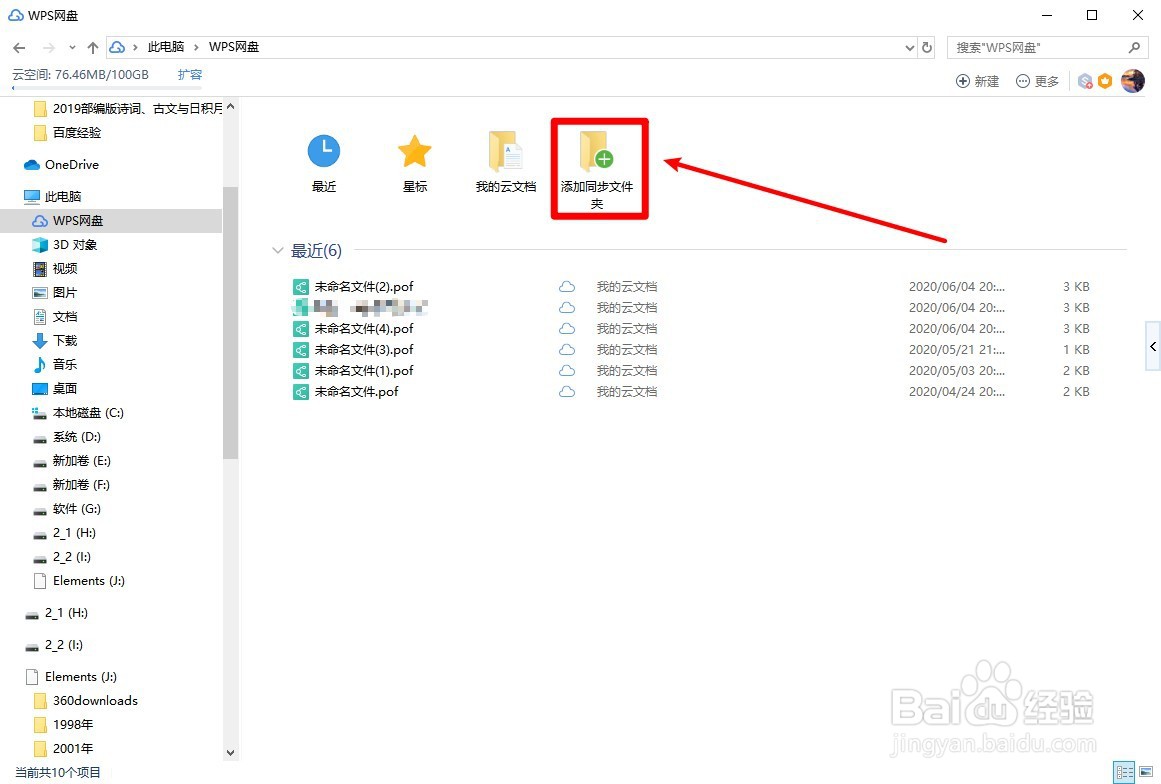The height and width of the screenshot is (784, 1161).
Task: Click cloud status icon for 未命名文件(2).pof
Action: 567,287
